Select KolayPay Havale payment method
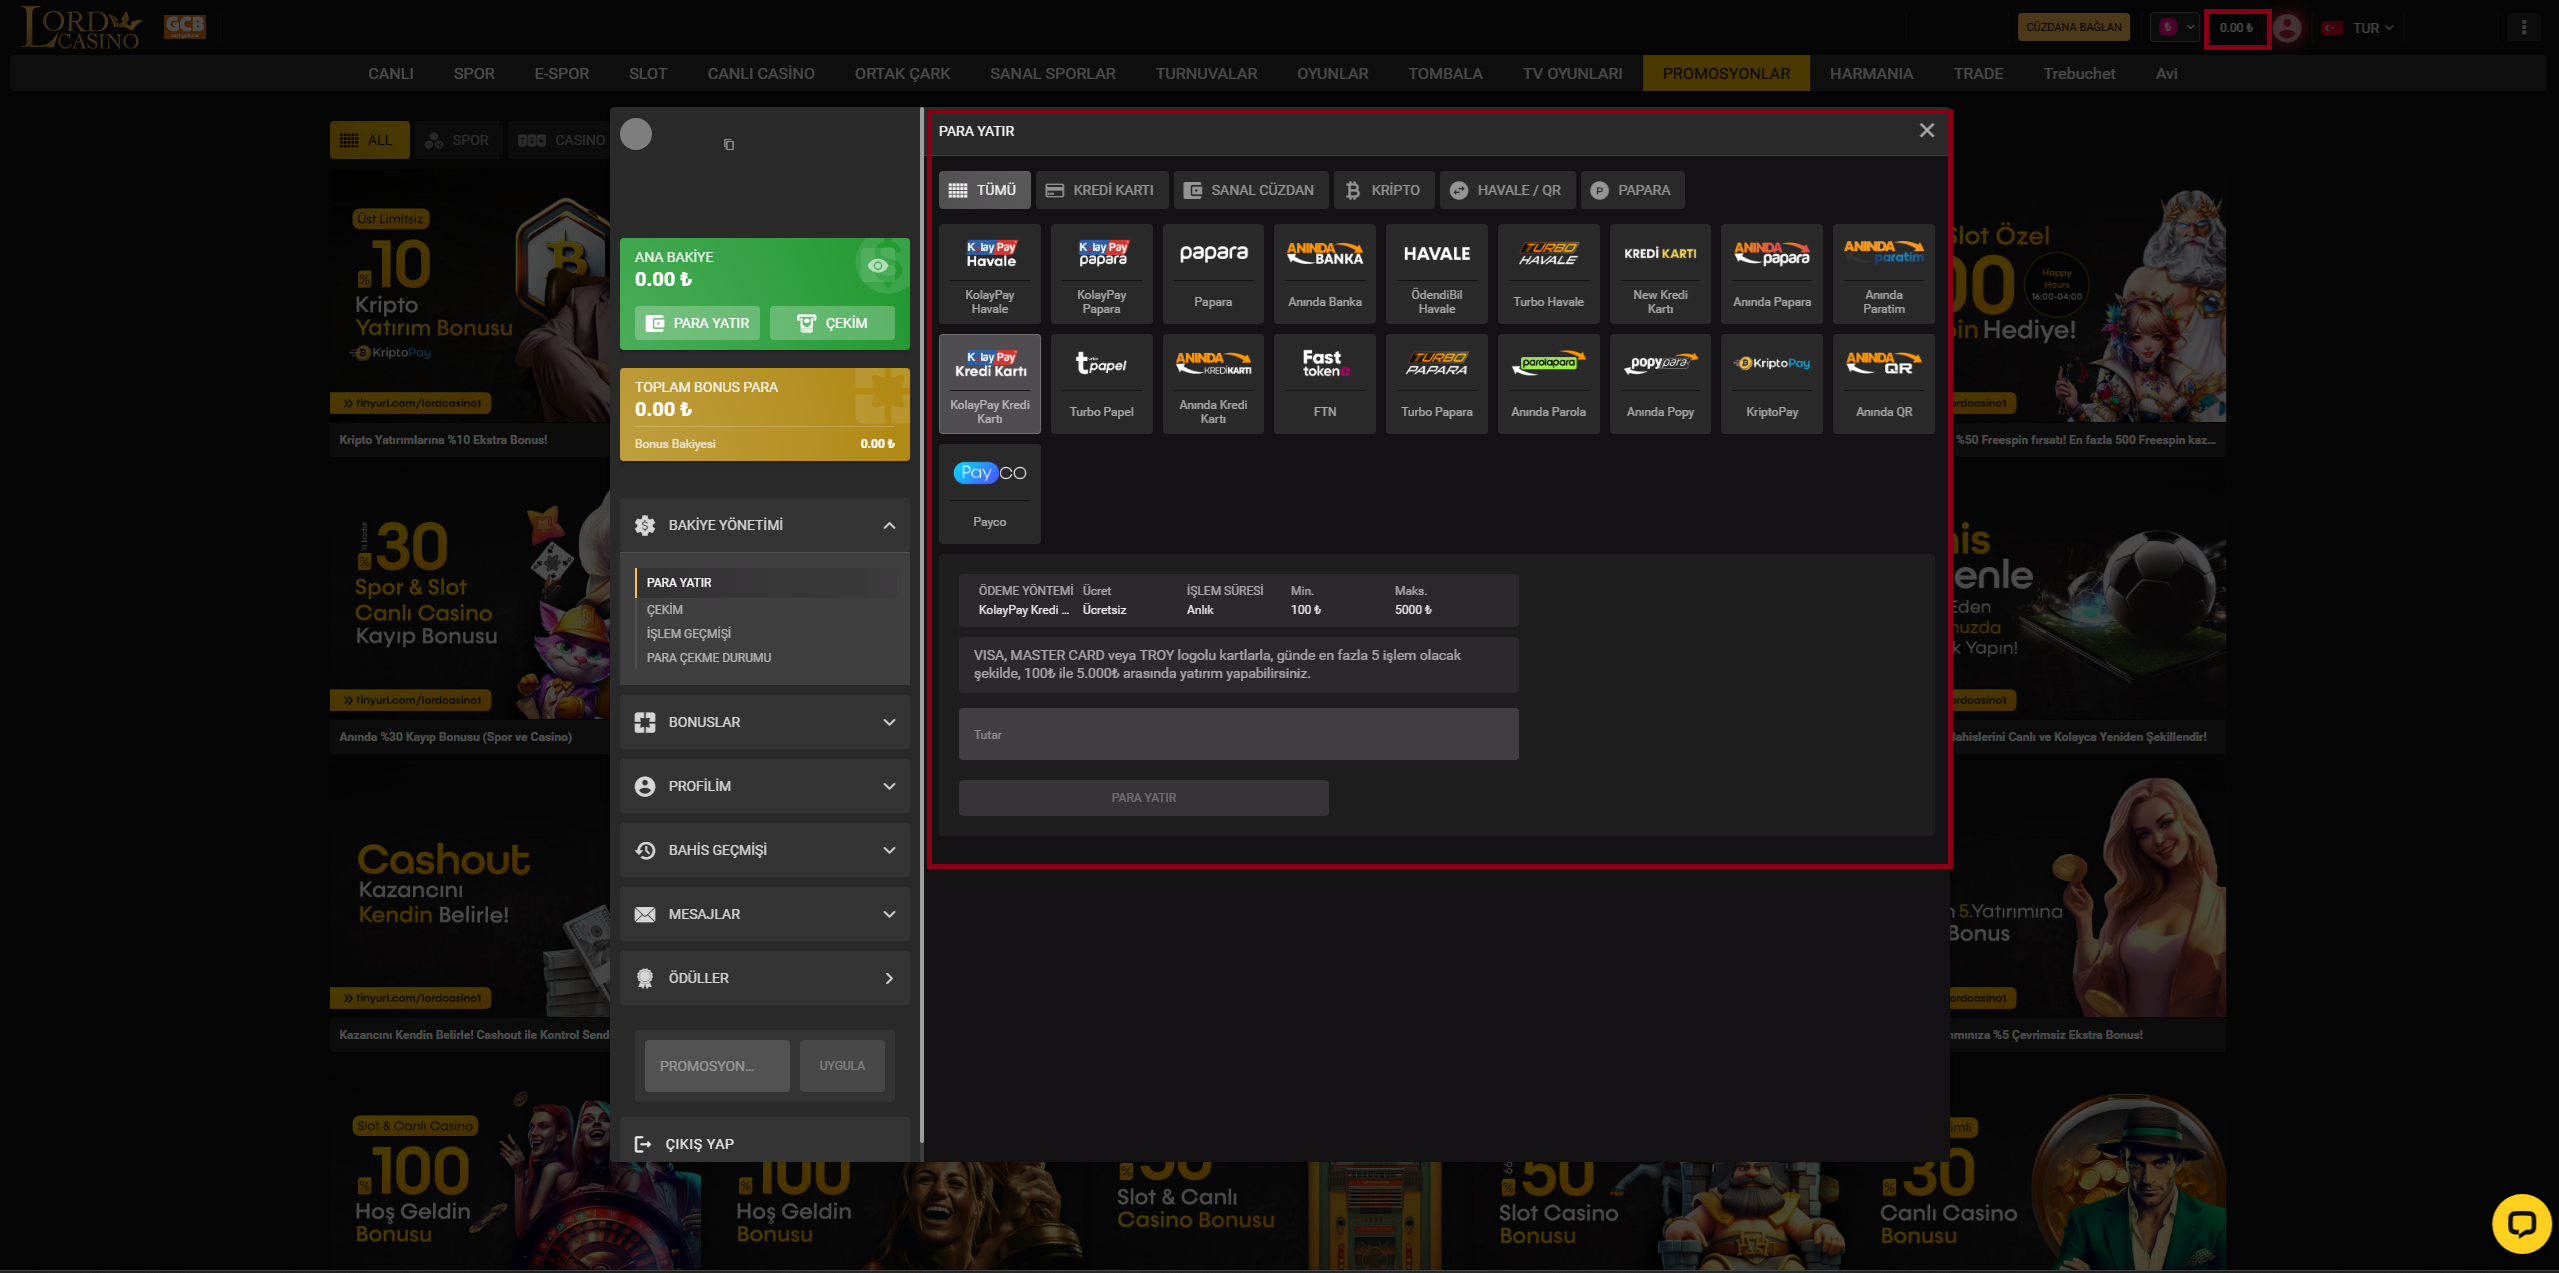The image size is (2559, 1273). click(x=990, y=274)
